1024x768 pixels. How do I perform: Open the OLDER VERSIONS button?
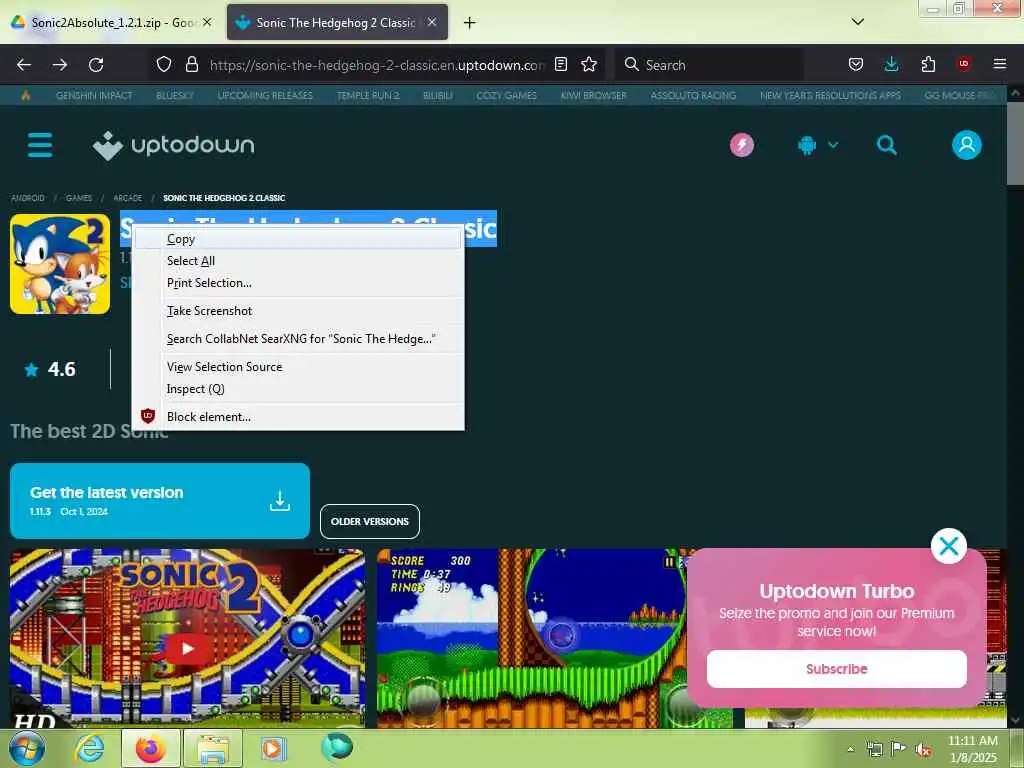pyautogui.click(x=370, y=521)
